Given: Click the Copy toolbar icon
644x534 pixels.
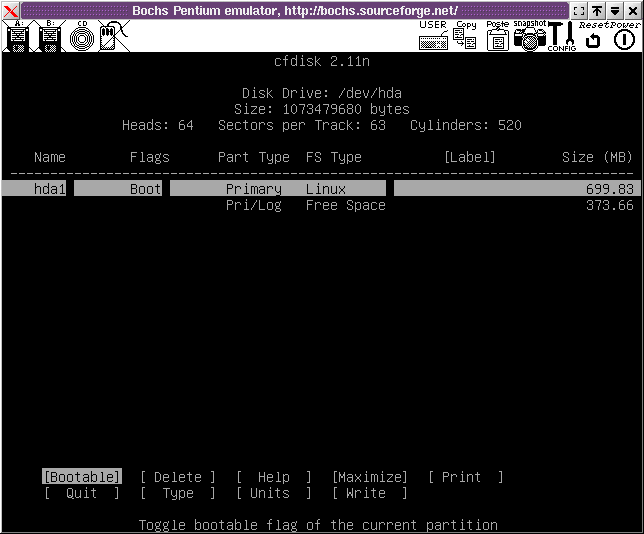Looking at the screenshot, I should (x=465, y=37).
